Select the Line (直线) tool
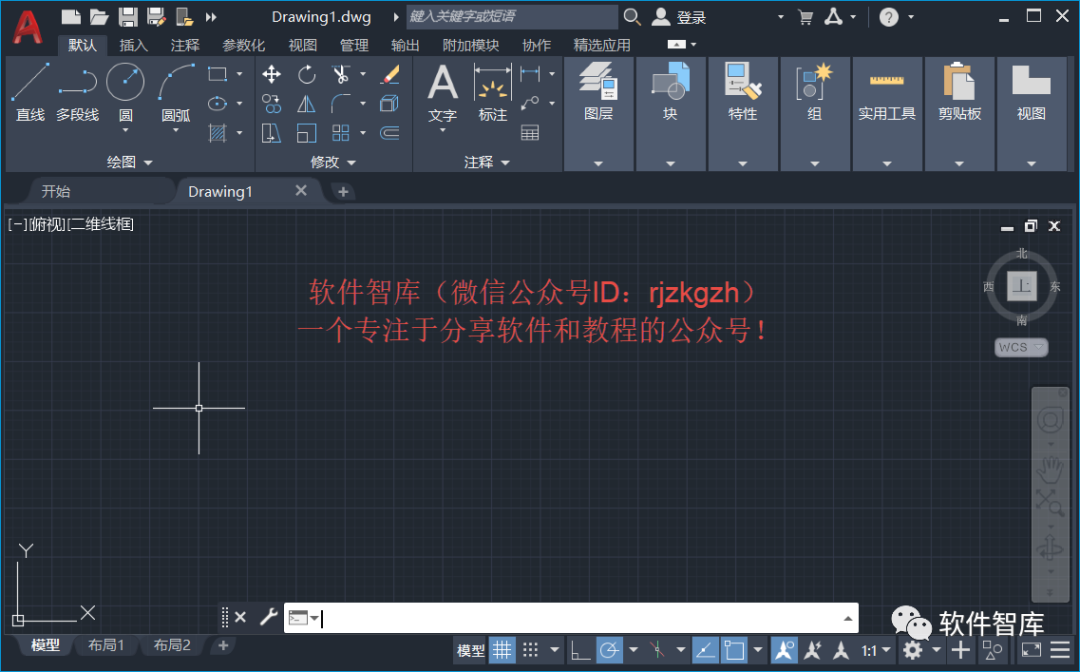This screenshot has height=672, width=1080. point(30,92)
